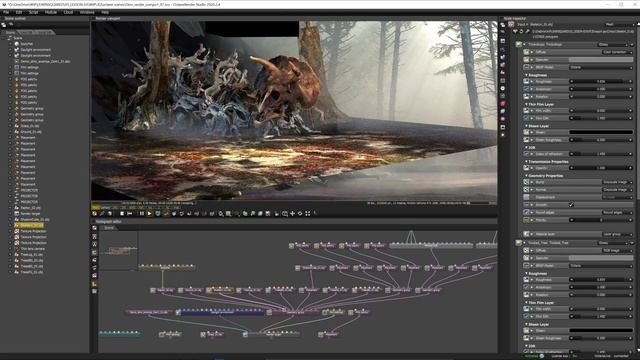Screen dimensions: 640x360
Task: Collapse the first Thin Film Layer section
Action: tap(527, 104)
